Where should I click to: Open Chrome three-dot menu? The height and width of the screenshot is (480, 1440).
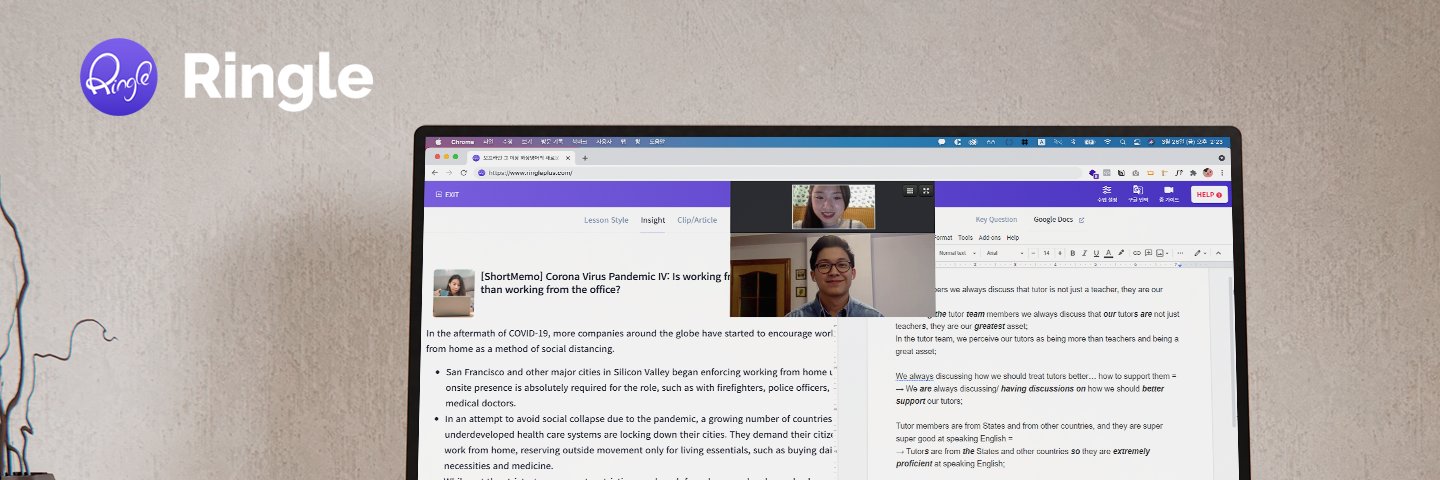1222,173
